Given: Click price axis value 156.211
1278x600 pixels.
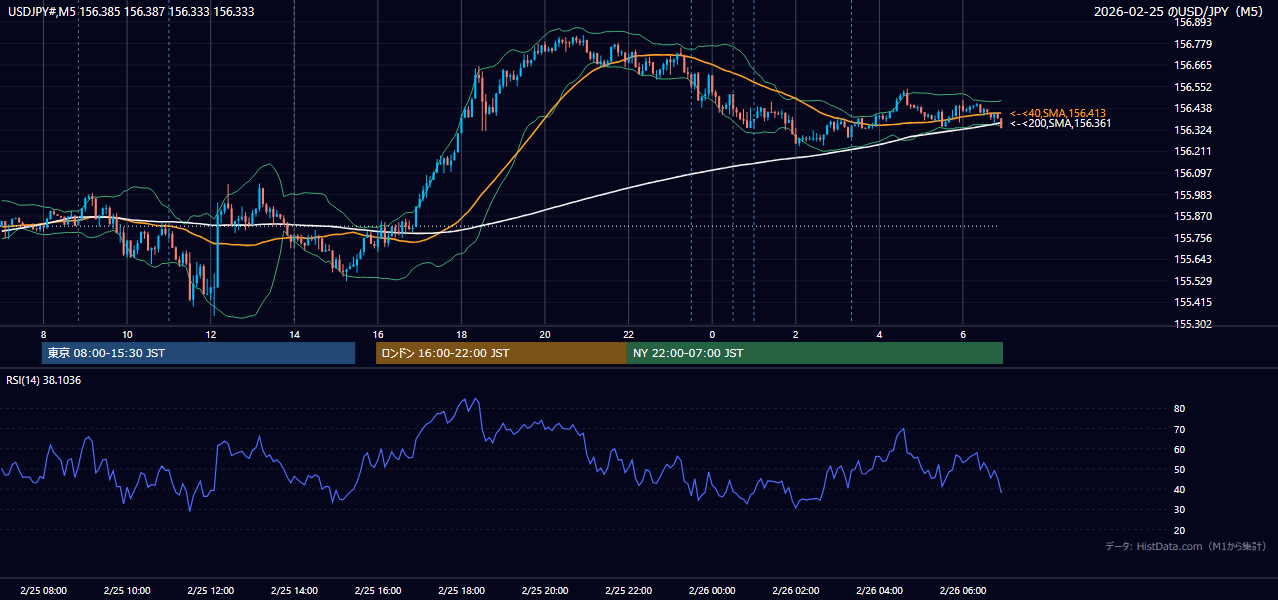Looking at the screenshot, I should (1193, 152).
